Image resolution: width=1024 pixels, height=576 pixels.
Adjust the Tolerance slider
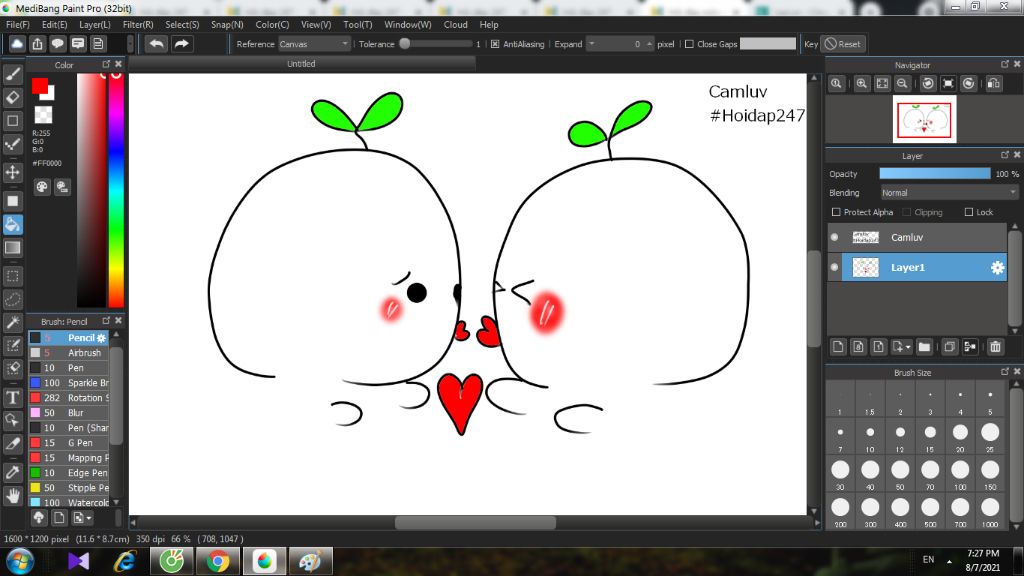click(436, 44)
